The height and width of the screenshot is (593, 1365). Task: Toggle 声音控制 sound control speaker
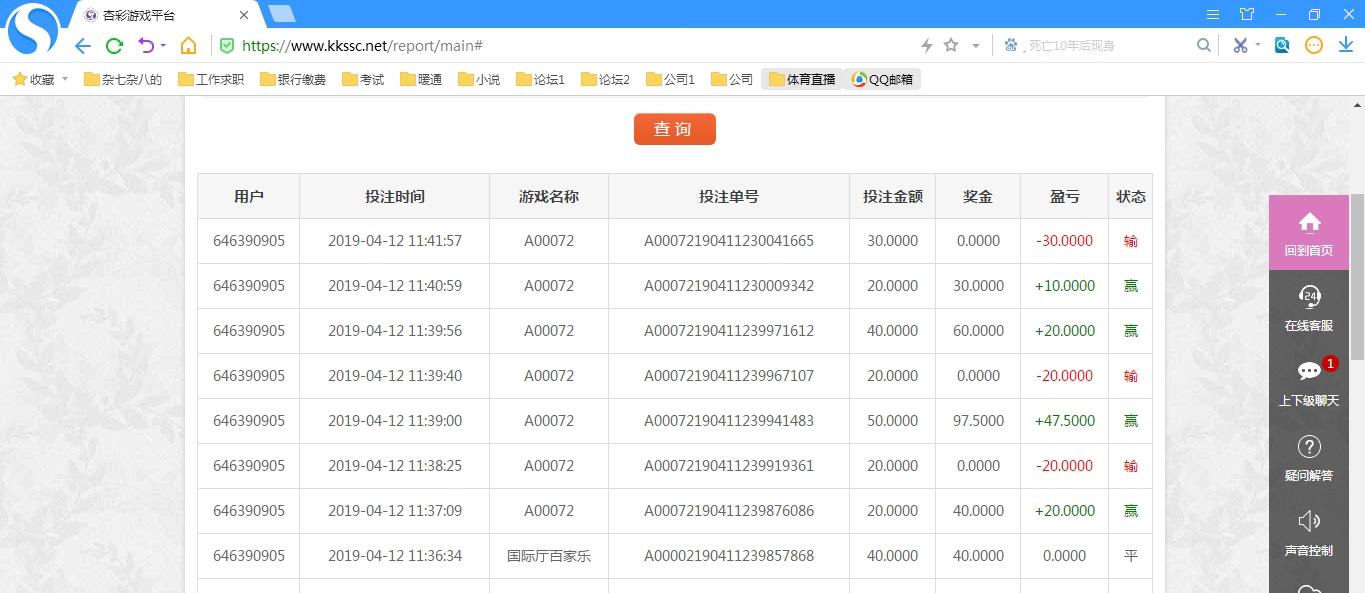coord(1308,532)
